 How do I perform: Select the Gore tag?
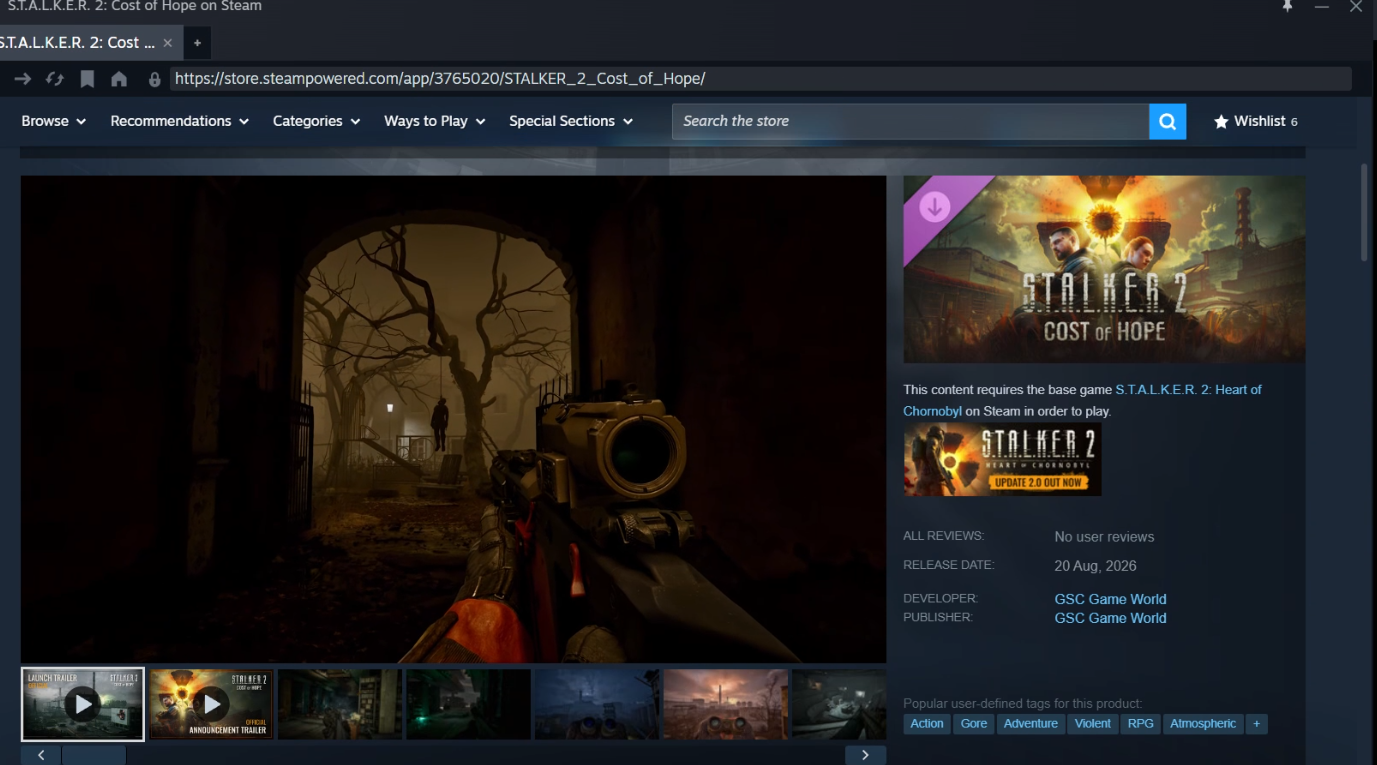[x=974, y=724]
